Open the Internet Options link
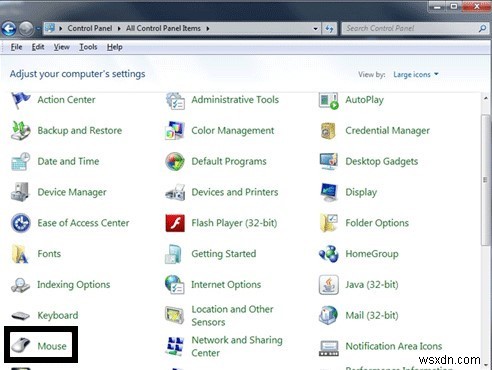 click(226, 285)
